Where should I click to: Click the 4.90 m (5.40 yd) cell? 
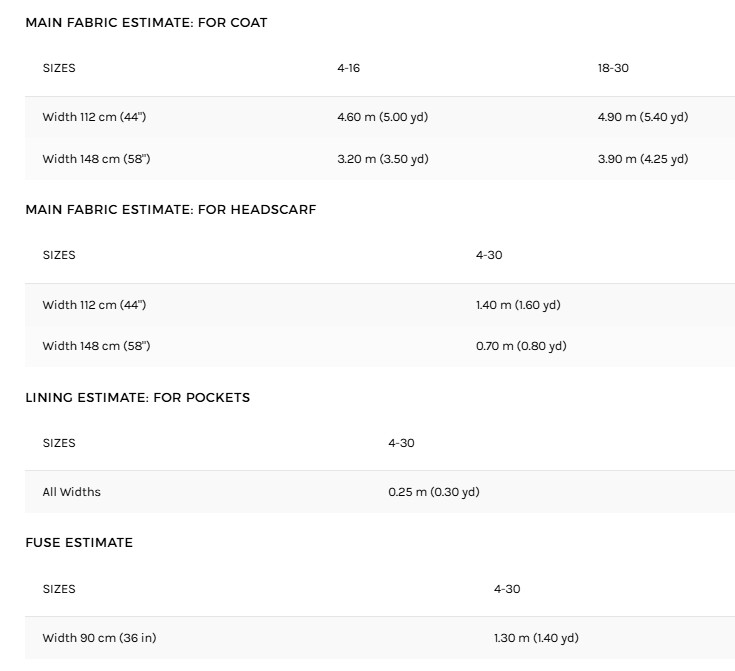coord(642,117)
